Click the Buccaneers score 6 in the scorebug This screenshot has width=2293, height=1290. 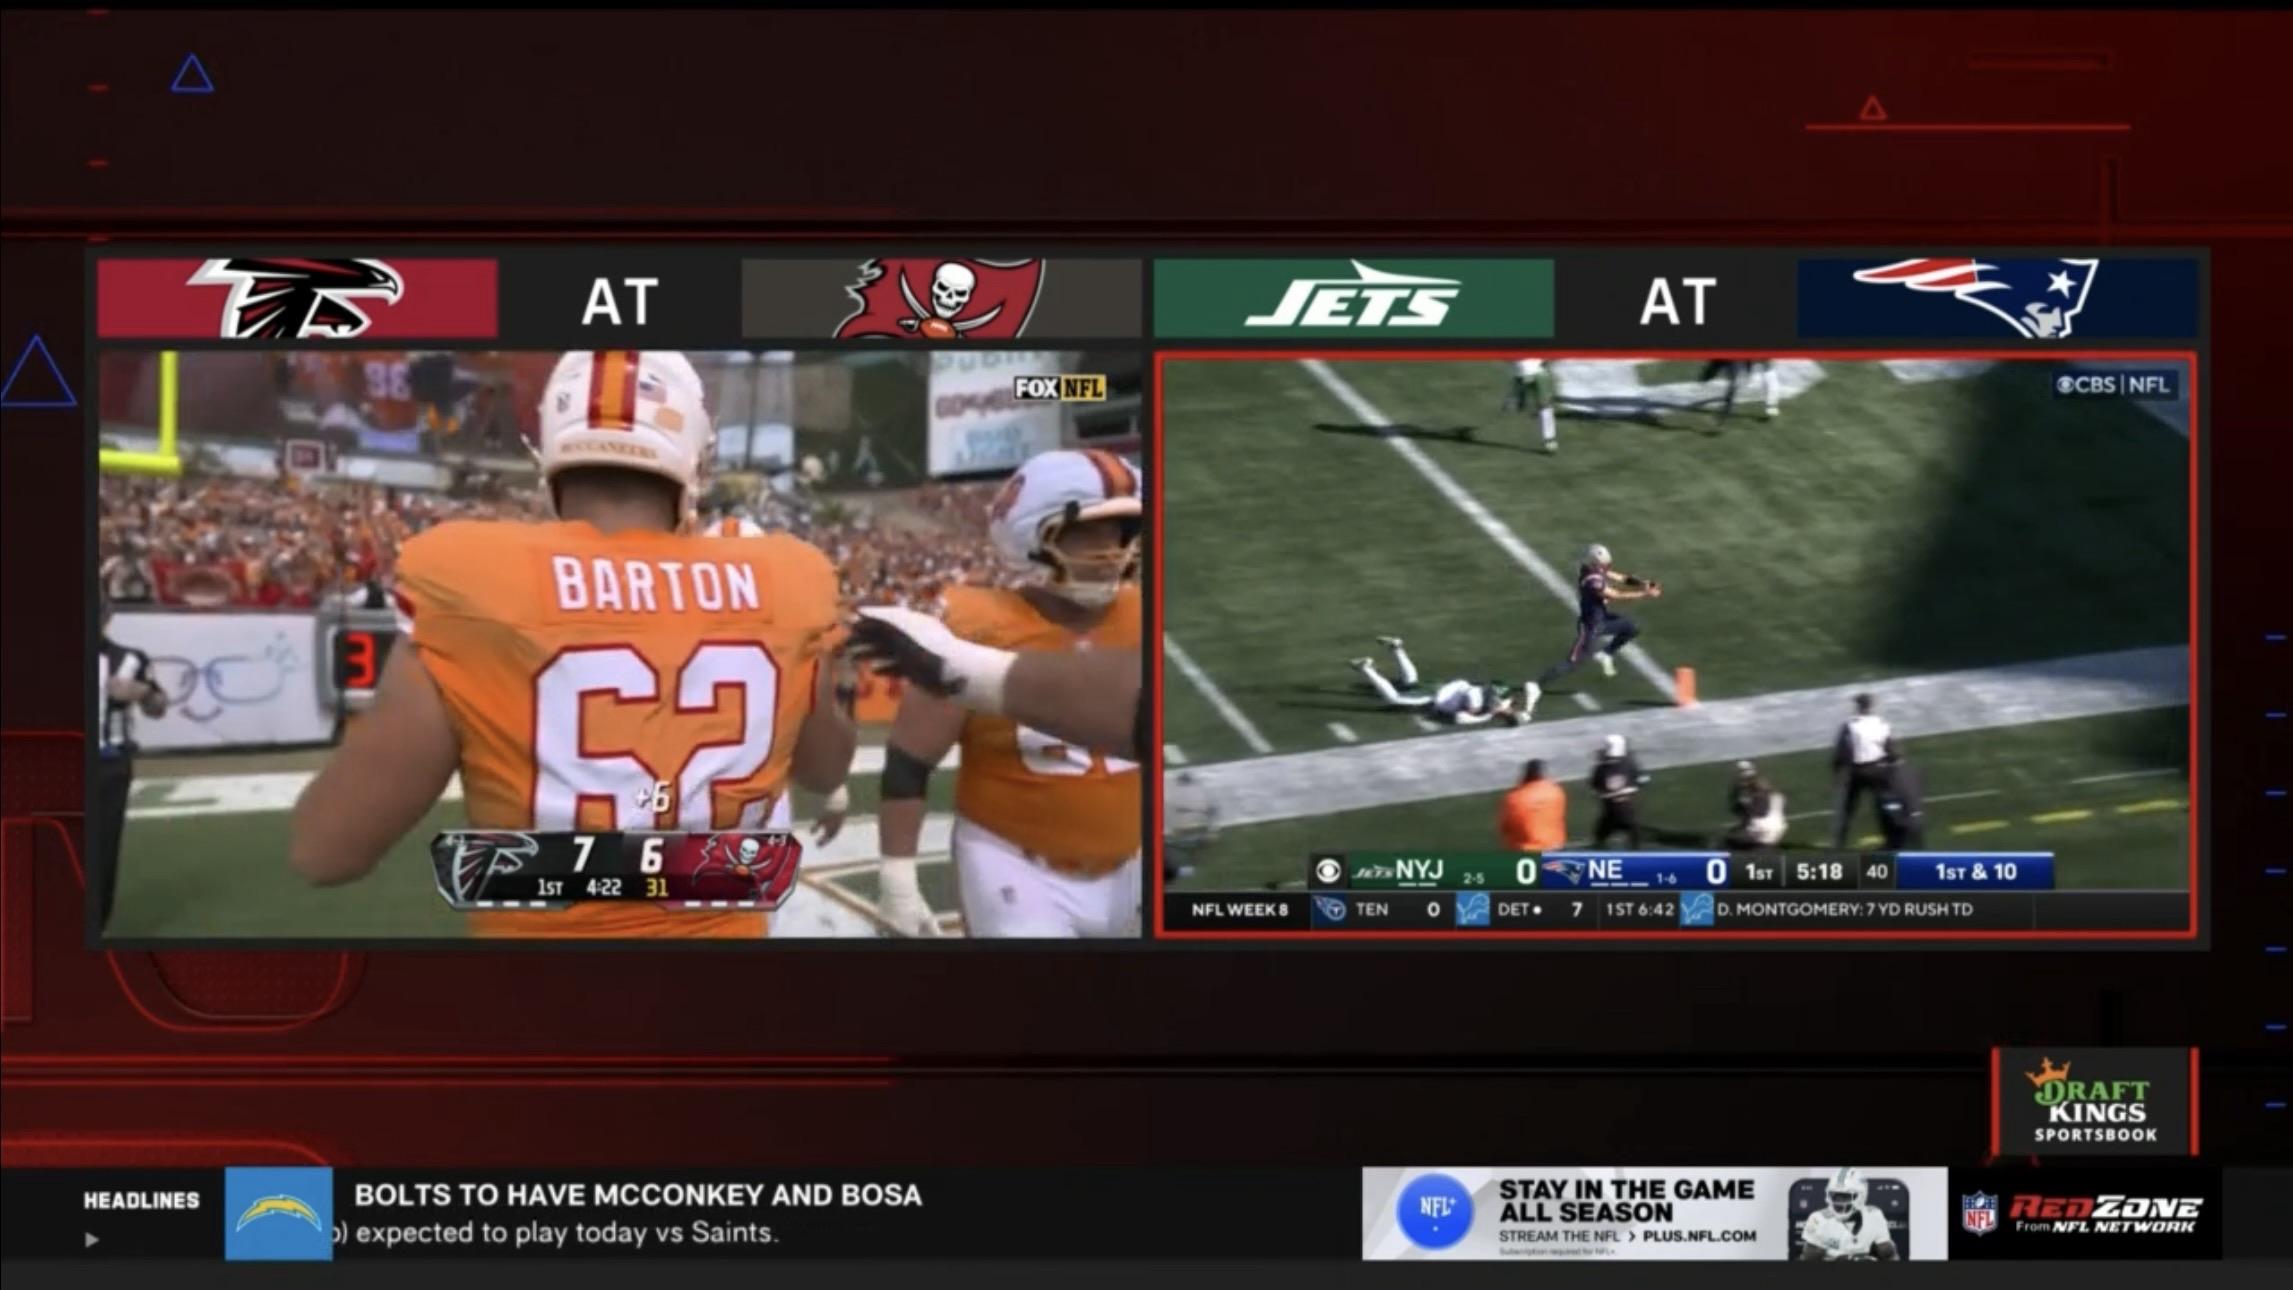[x=651, y=855]
